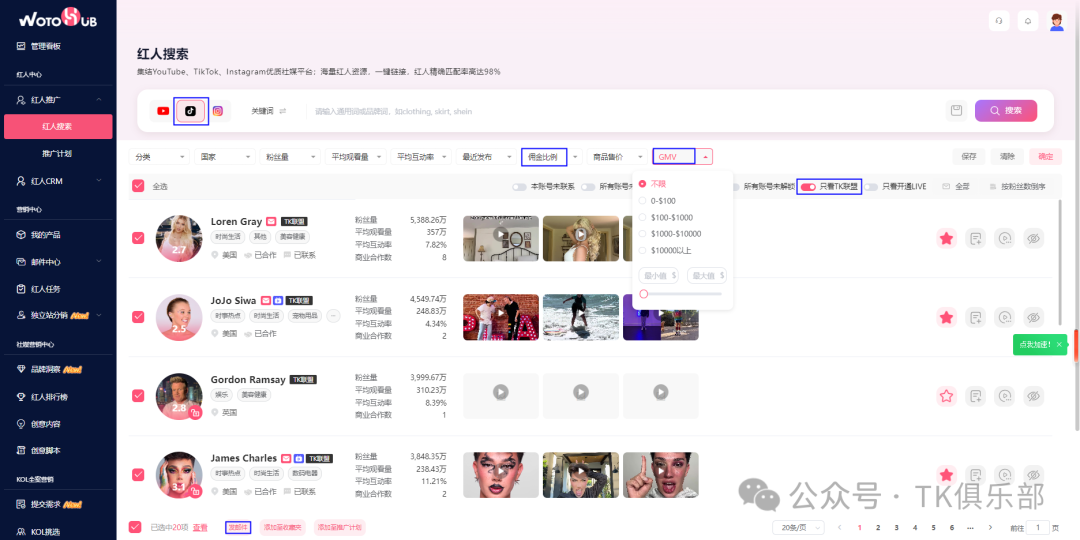Favorite Gordon Ramsay with the outlined star
This screenshot has width=1080, height=540.
pyautogui.click(x=946, y=396)
